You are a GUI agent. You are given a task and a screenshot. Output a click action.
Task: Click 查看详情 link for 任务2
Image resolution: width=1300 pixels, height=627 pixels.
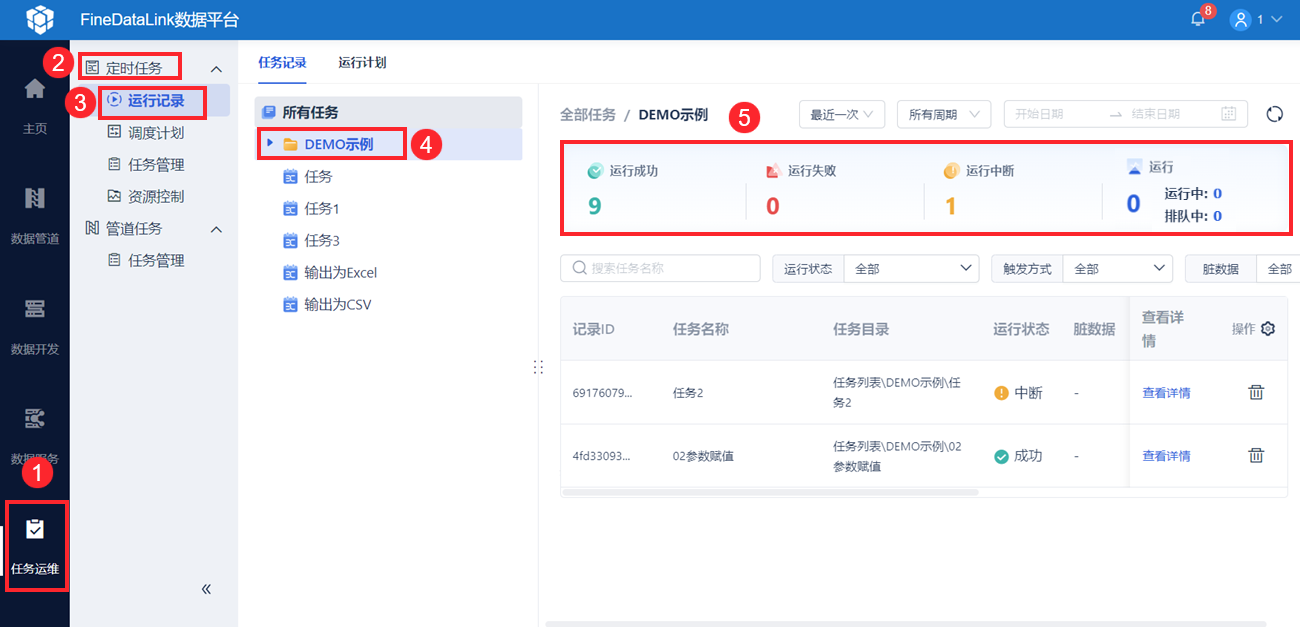coord(1166,393)
